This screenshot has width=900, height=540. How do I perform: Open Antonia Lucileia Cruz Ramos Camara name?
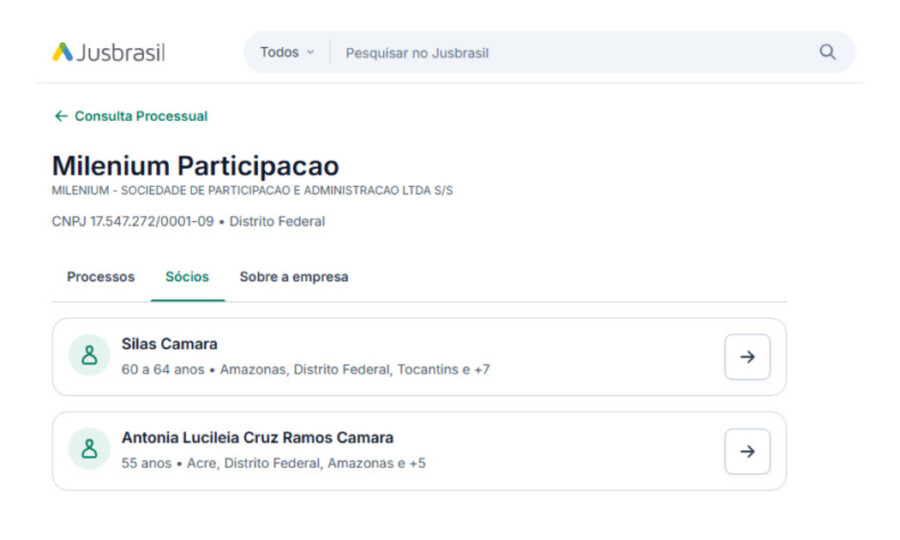click(x=257, y=437)
